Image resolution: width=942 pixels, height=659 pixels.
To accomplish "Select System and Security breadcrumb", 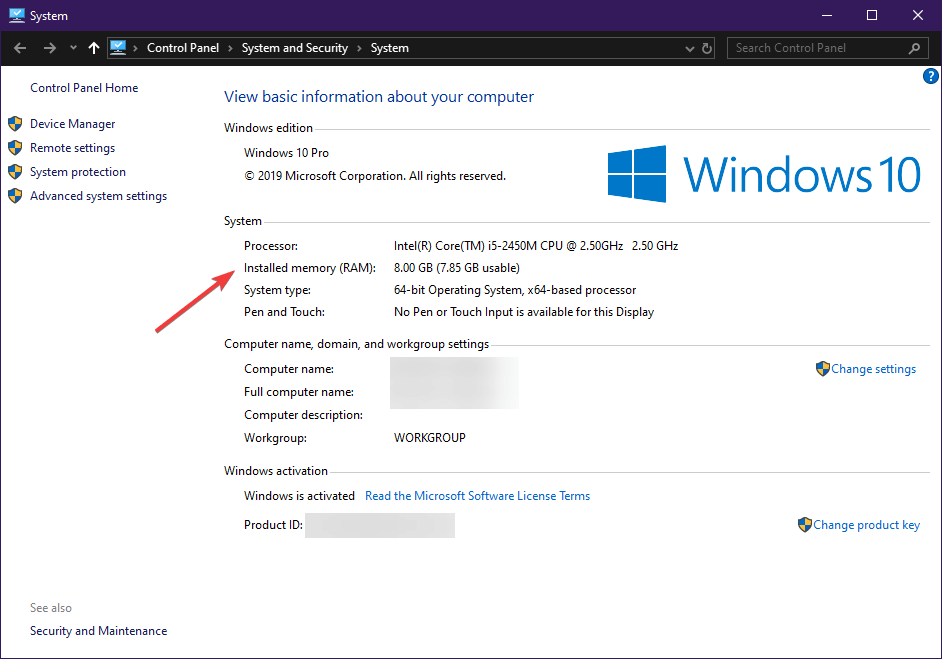I will (x=294, y=48).
